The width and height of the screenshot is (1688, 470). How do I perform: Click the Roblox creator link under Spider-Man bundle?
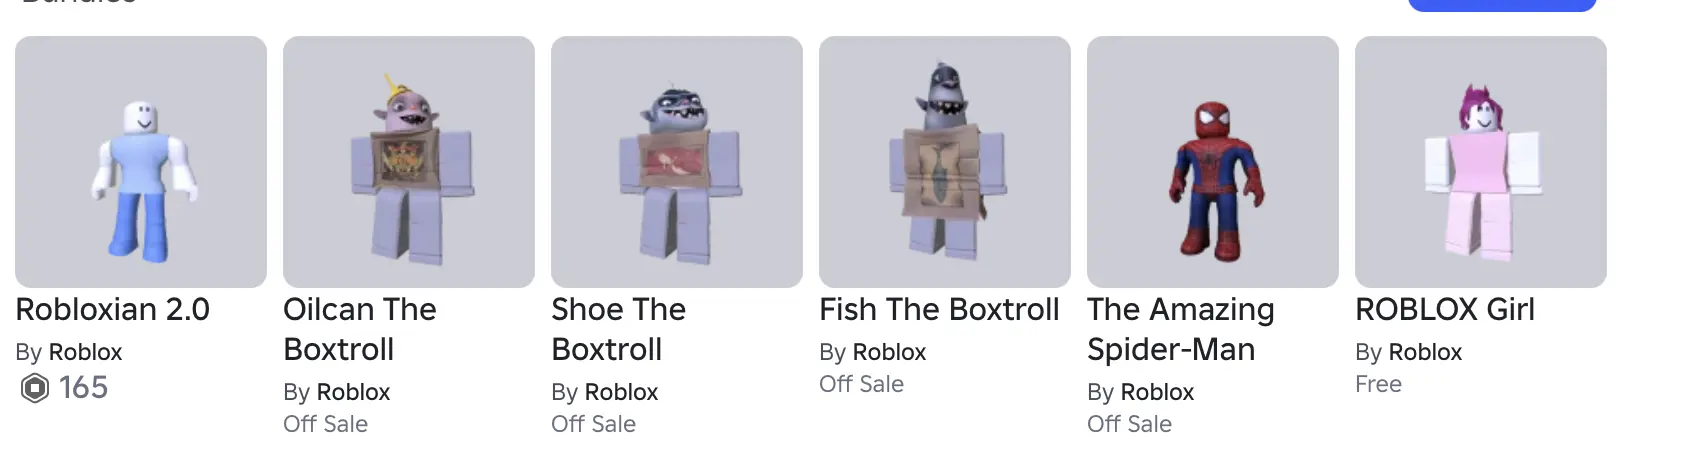1157,392
